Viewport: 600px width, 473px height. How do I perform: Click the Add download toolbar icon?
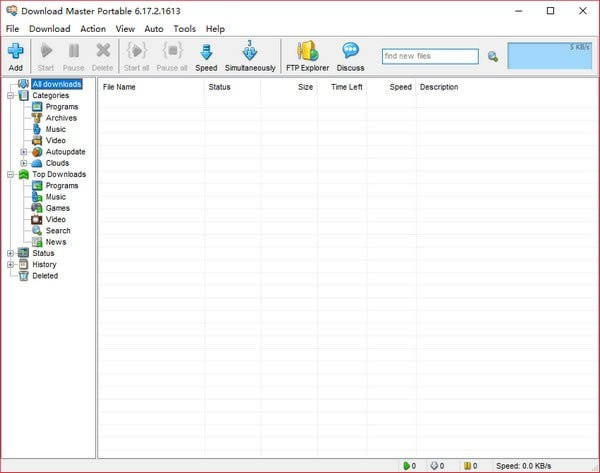pos(15,55)
